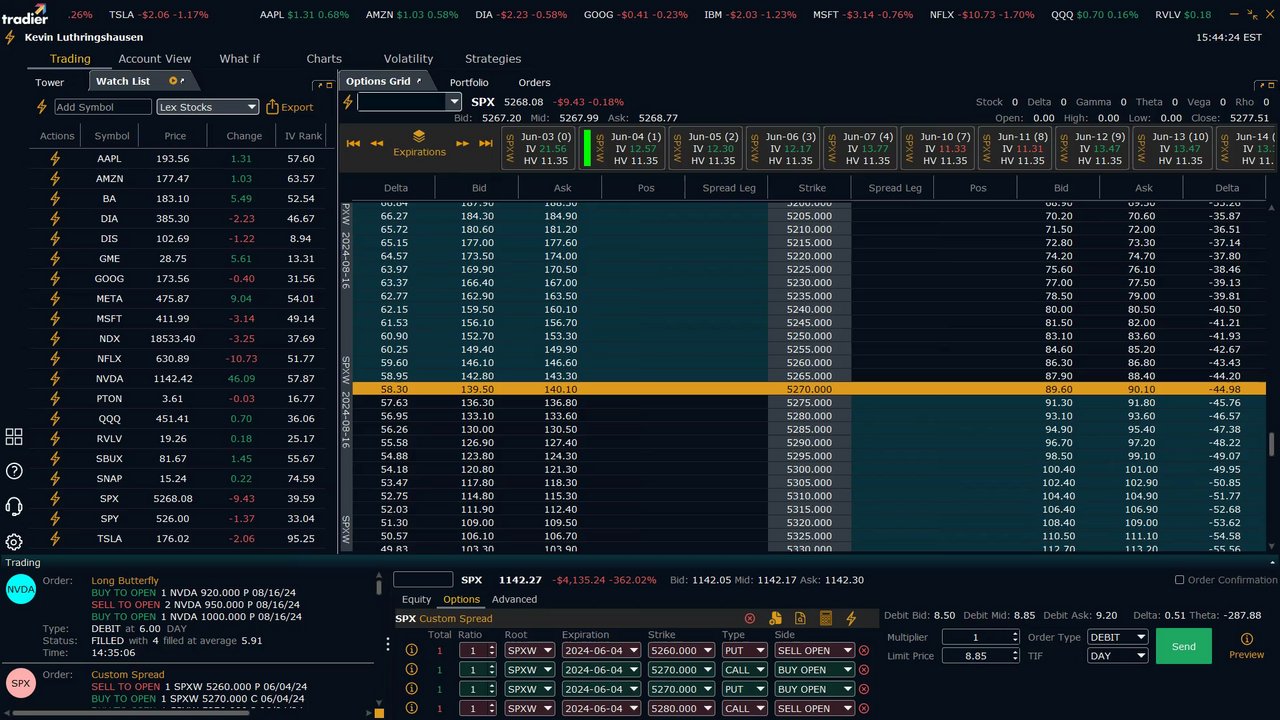Screen dimensions: 1280x720
Task: Click the info icon on 5260 PUT leg
Action: pos(411,650)
